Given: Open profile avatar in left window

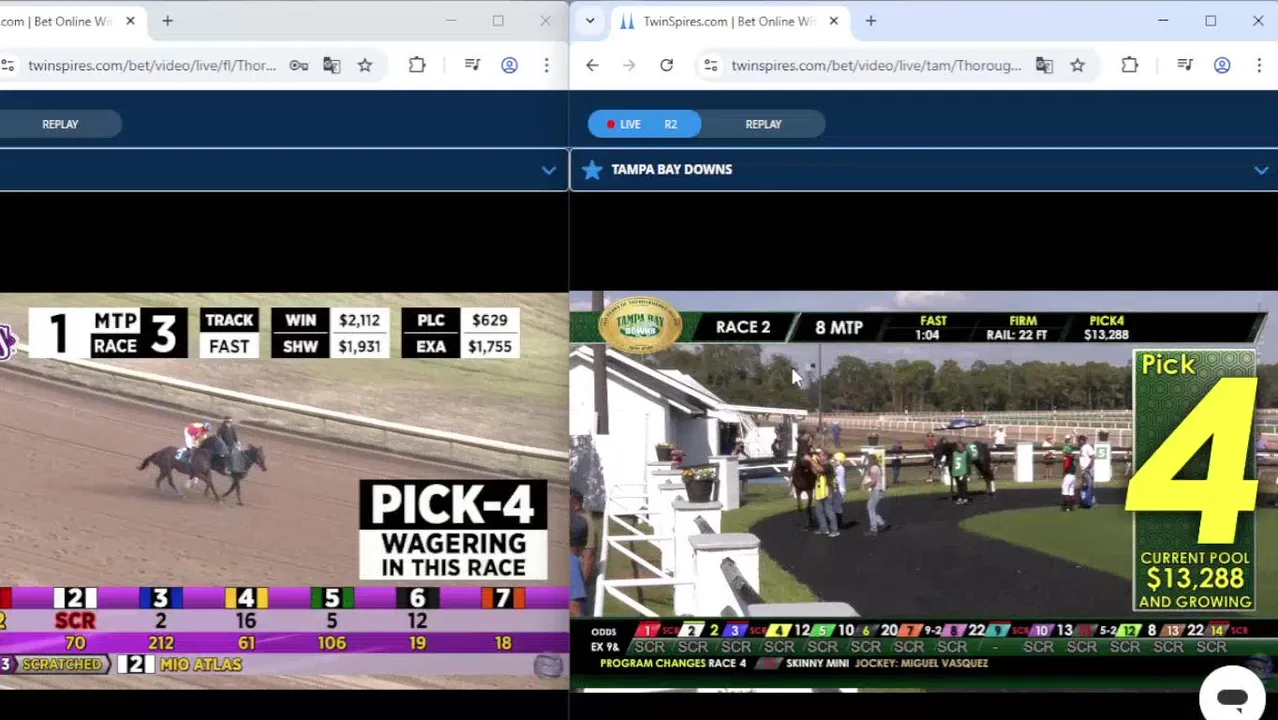Looking at the screenshot, I should pos(509,65).
